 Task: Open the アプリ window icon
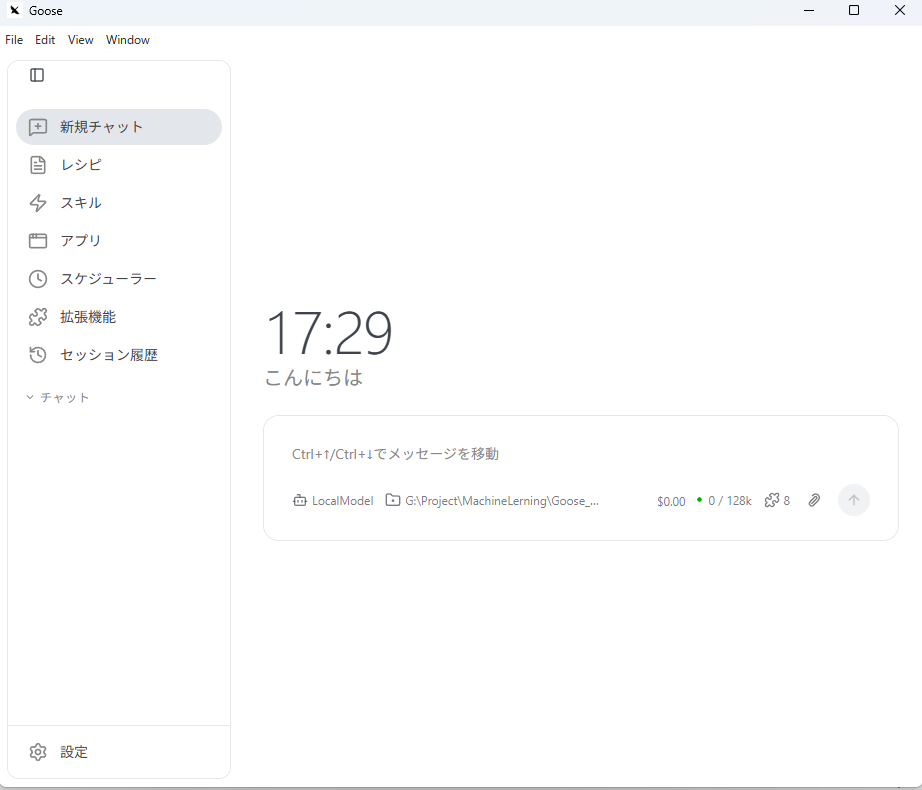38,241
